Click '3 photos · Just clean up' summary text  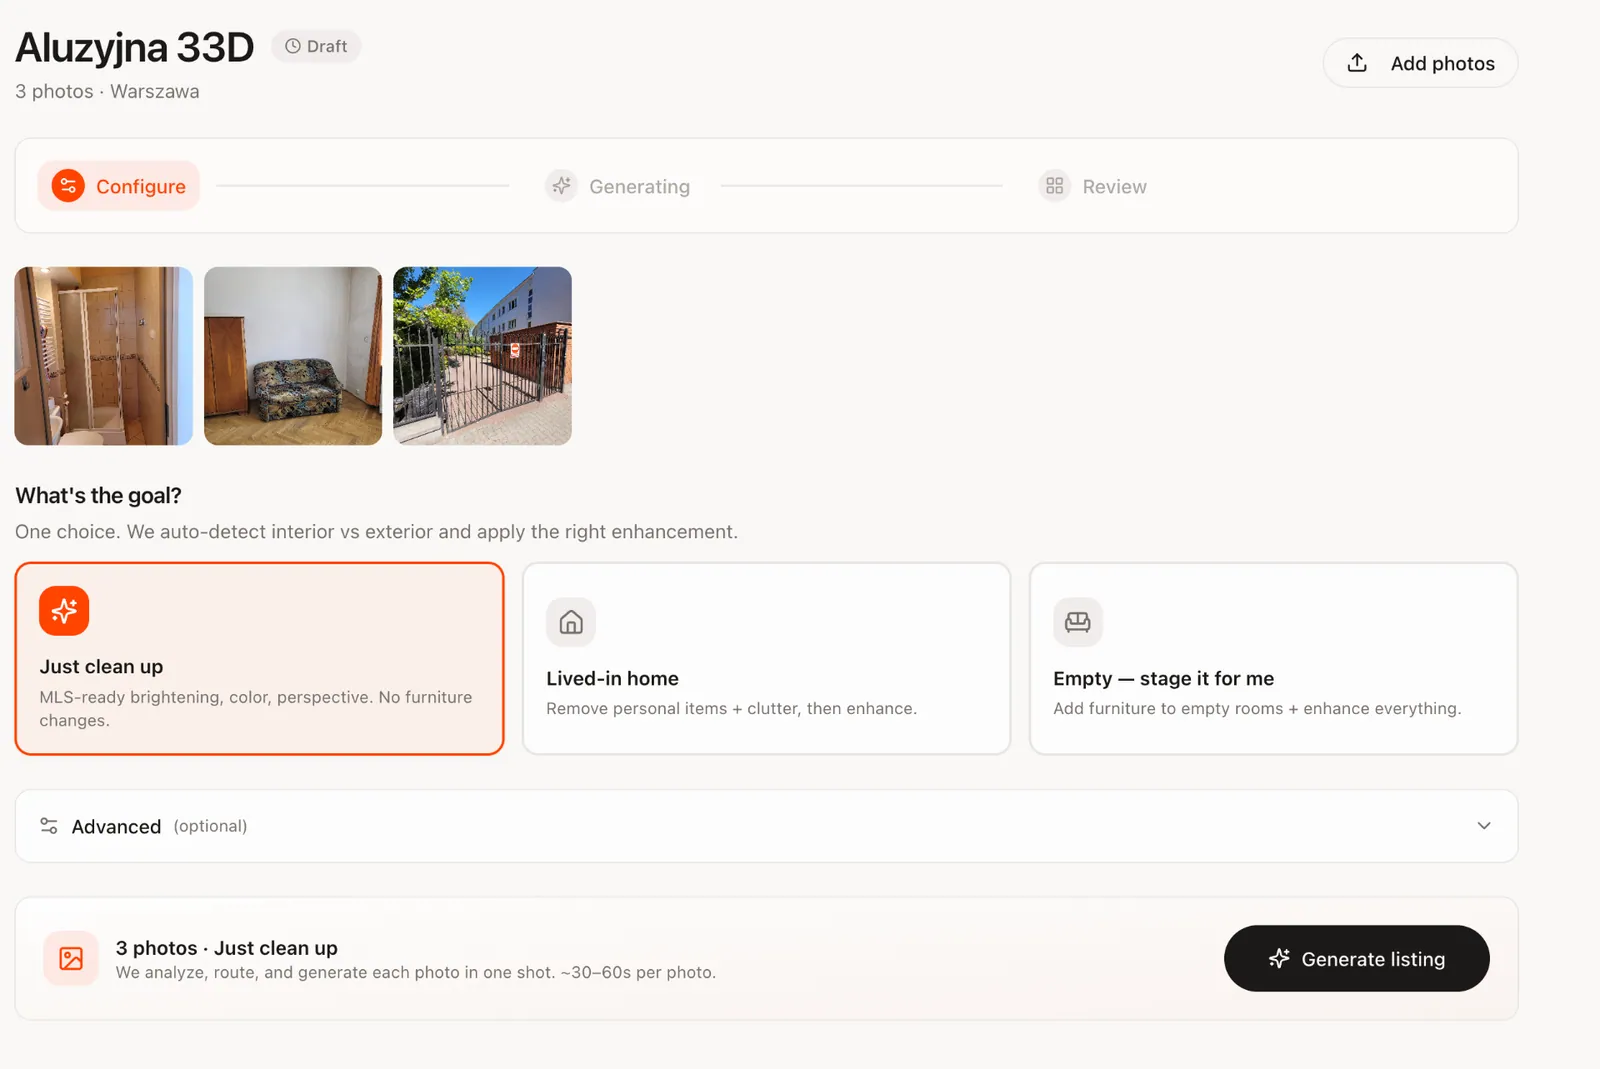click(226, 948)
